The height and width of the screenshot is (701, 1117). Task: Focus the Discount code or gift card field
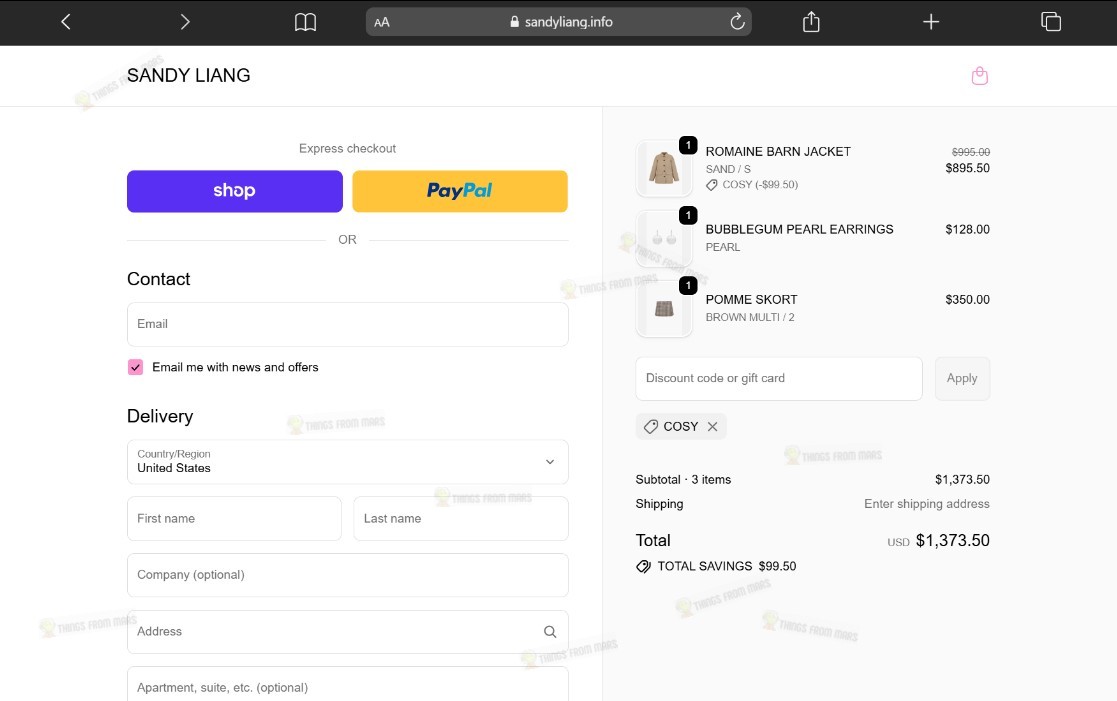(779, 378)
